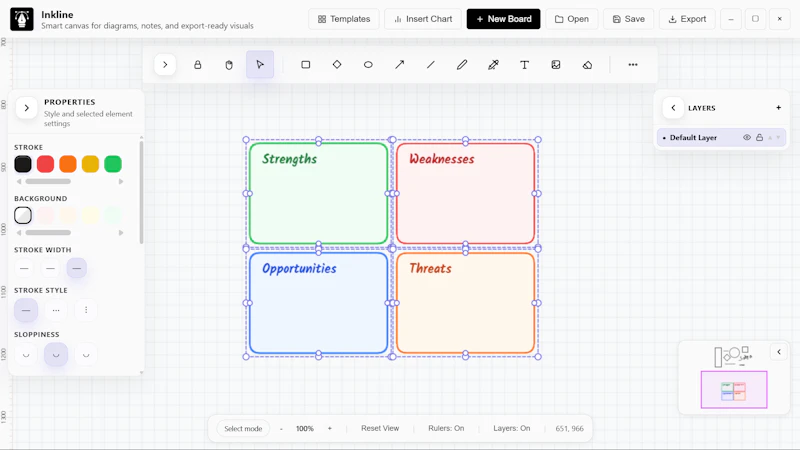Select the Highlighter pen tool
Screen dimensions: 800x450
point(493,65)
